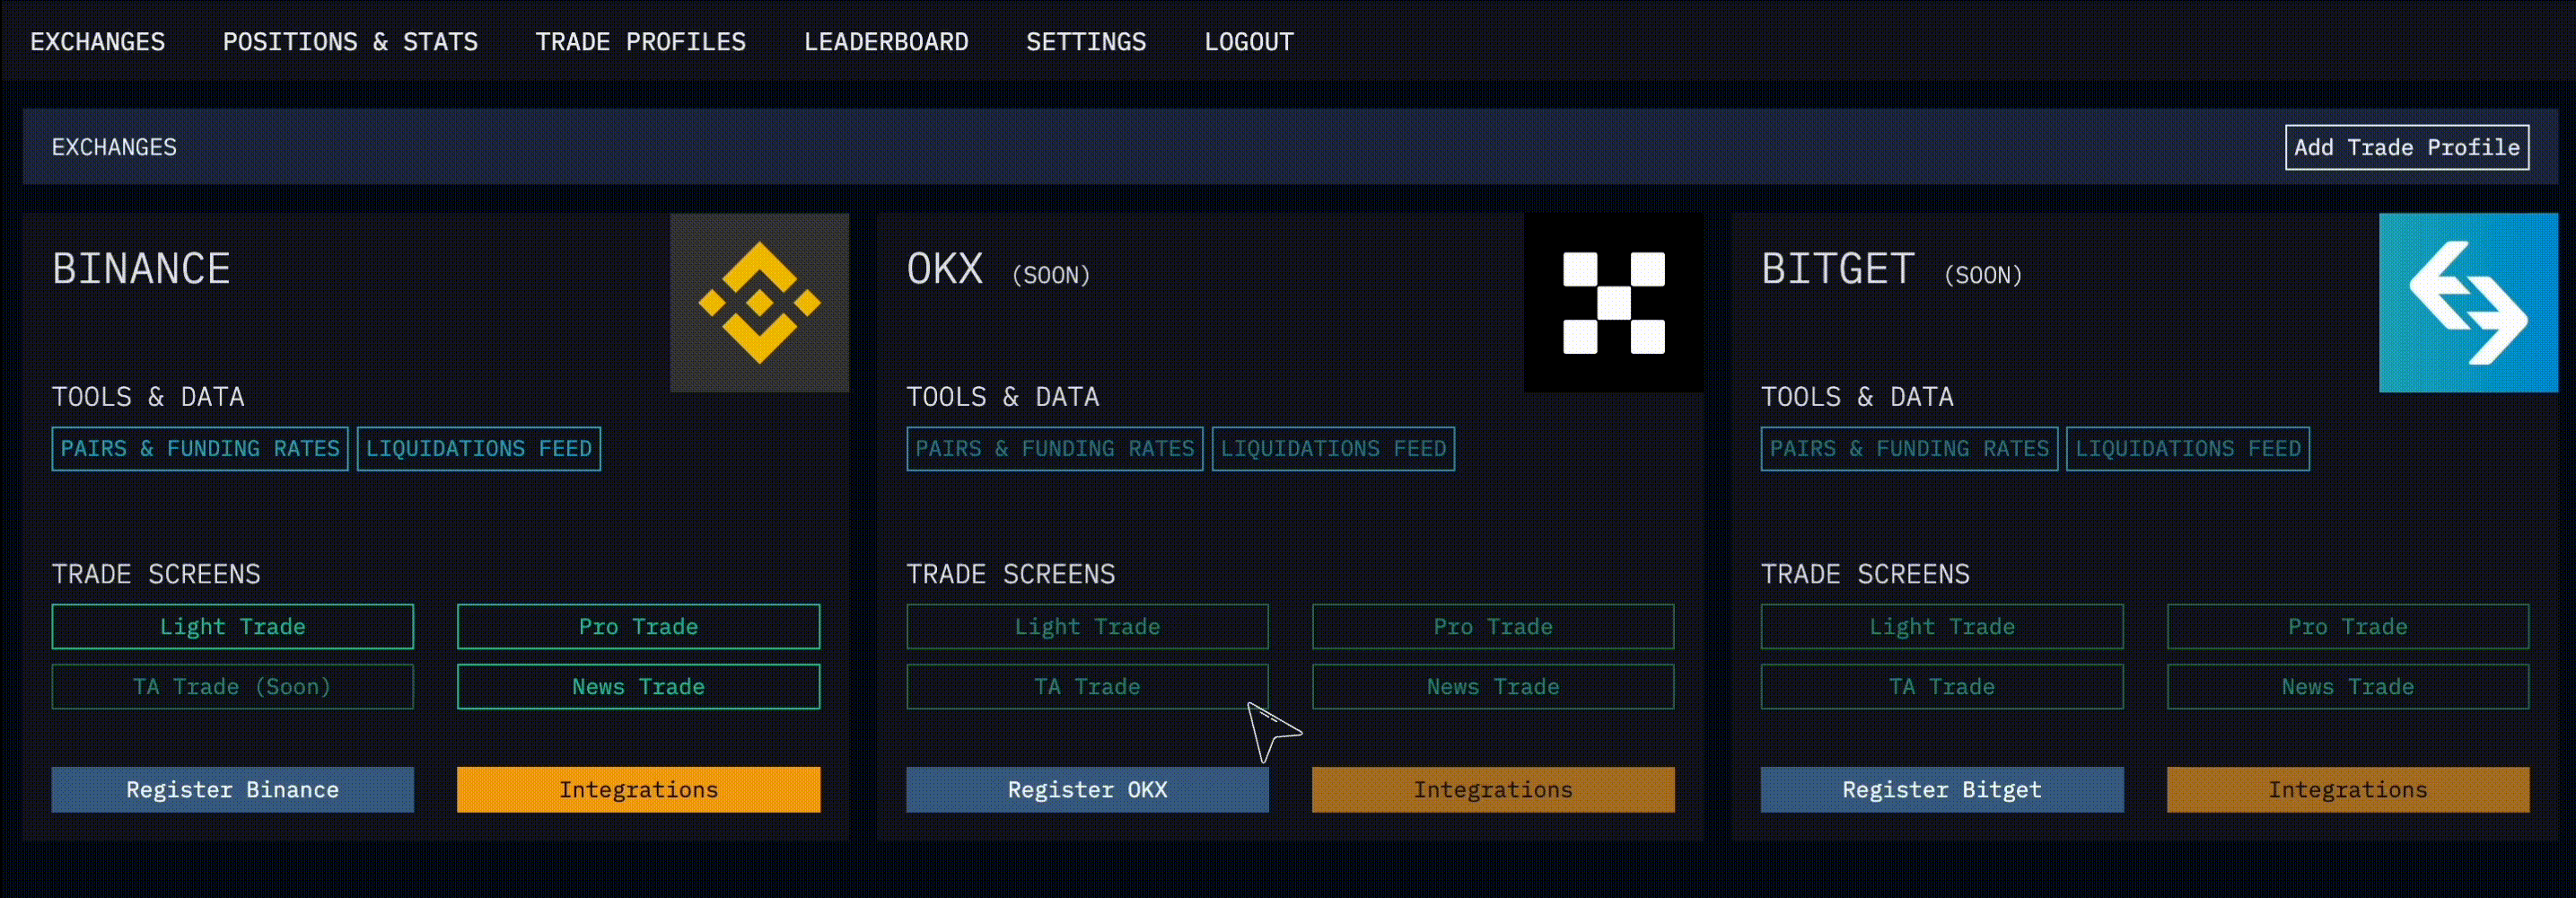
Task: Open the Exchanges menu item
Action: tap(98, 42)
